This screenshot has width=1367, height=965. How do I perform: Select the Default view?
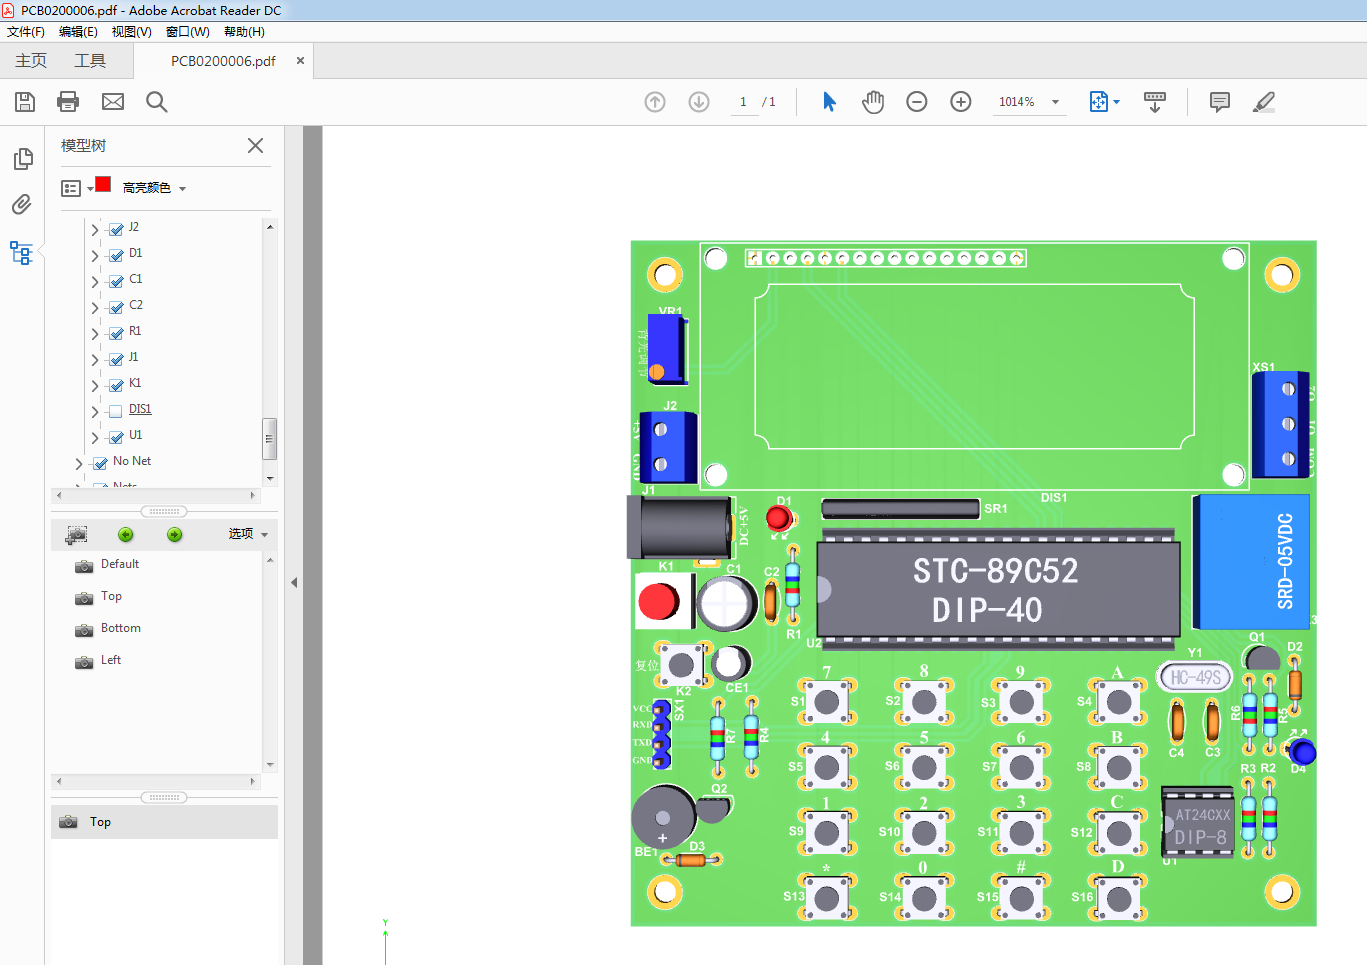coord(120,564)
